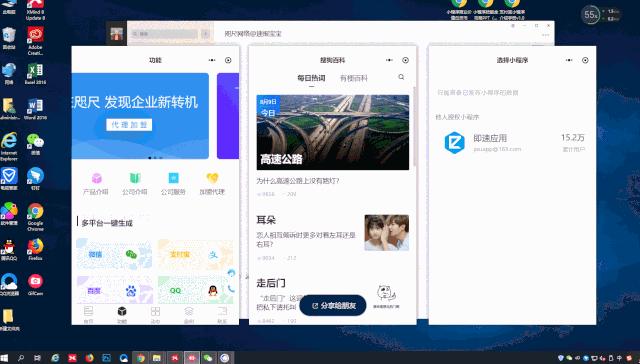Open Internet Explorer desktop shortcut
Image resolution: width=640 pixels, height=364 pixels.
[x=9, y=146]
